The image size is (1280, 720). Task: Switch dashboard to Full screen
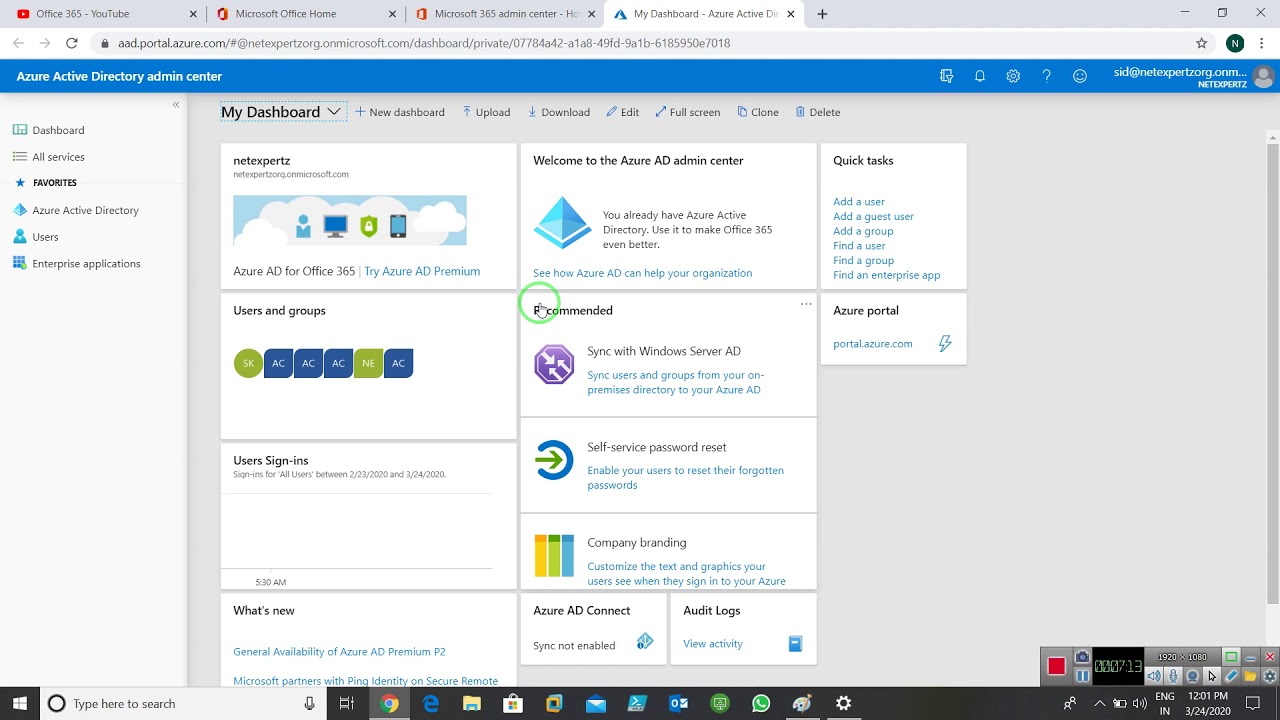[x=688, y=112]
